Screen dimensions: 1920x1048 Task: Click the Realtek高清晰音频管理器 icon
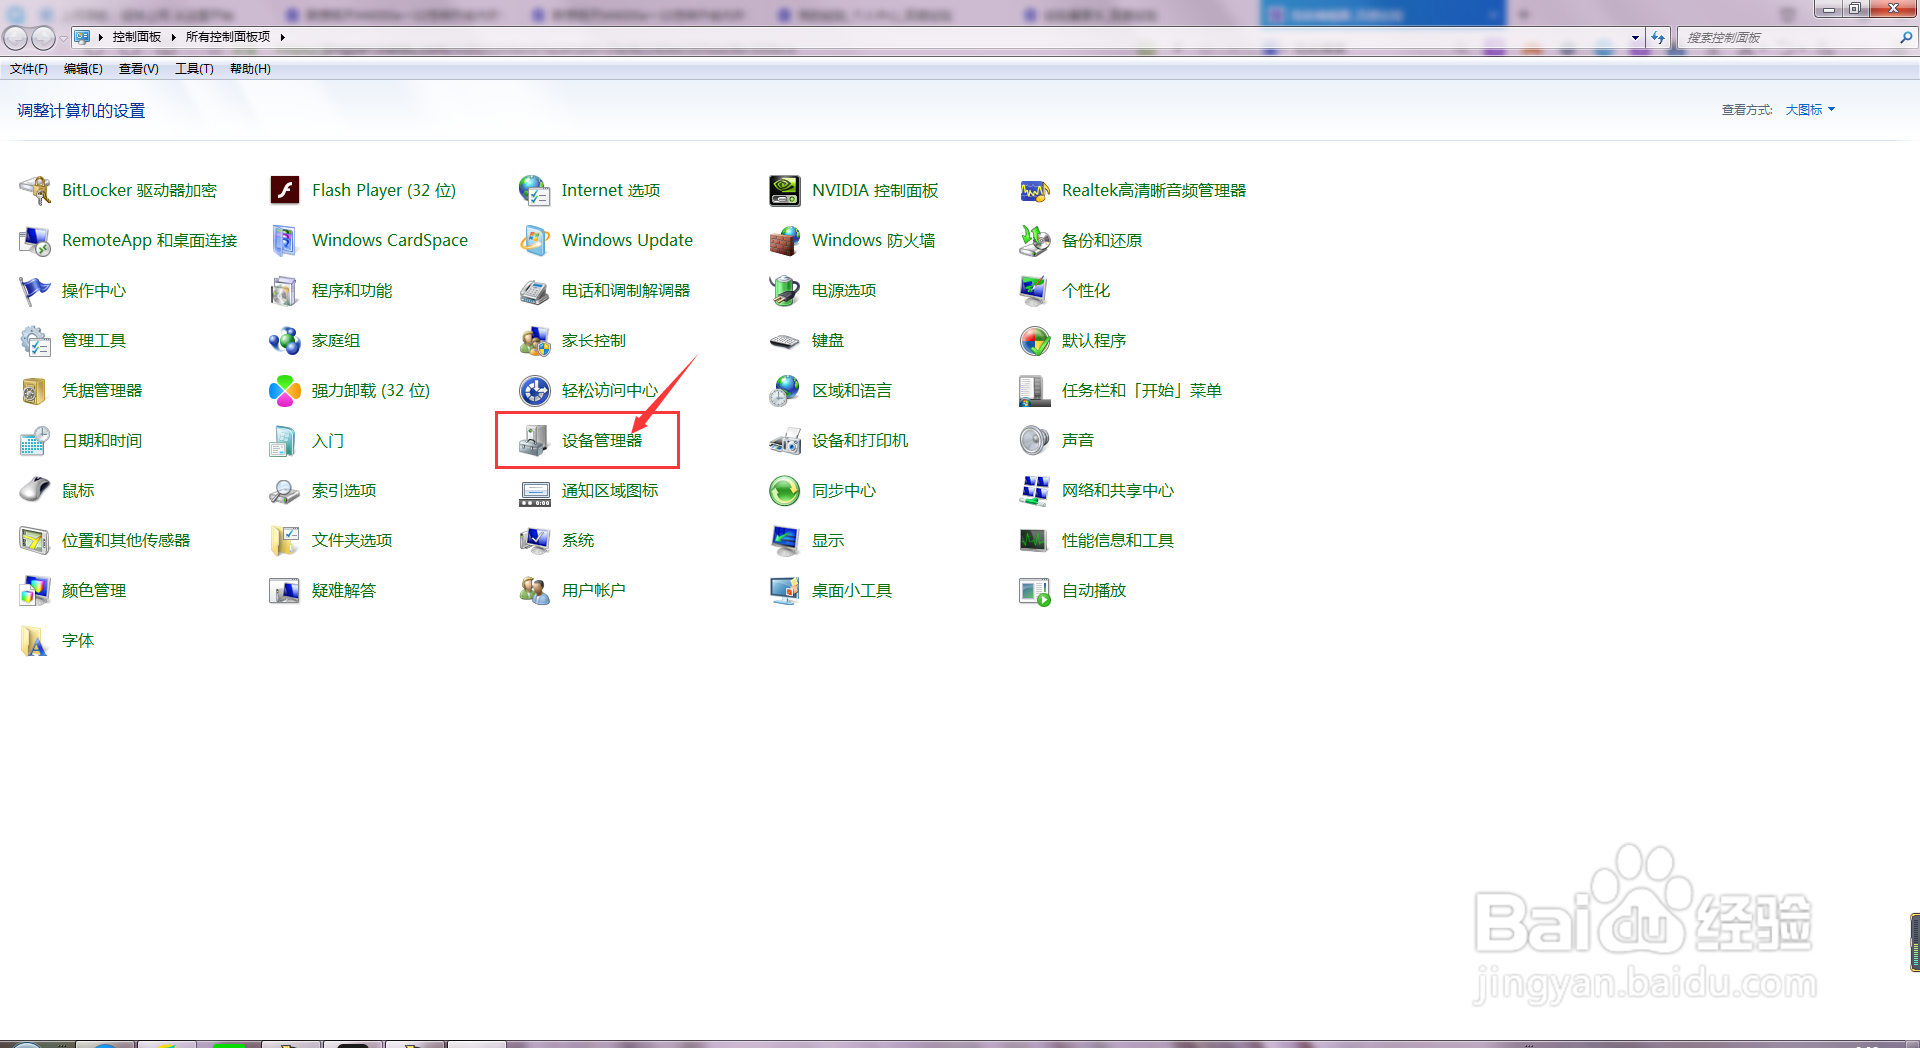tap(1035, 190)
